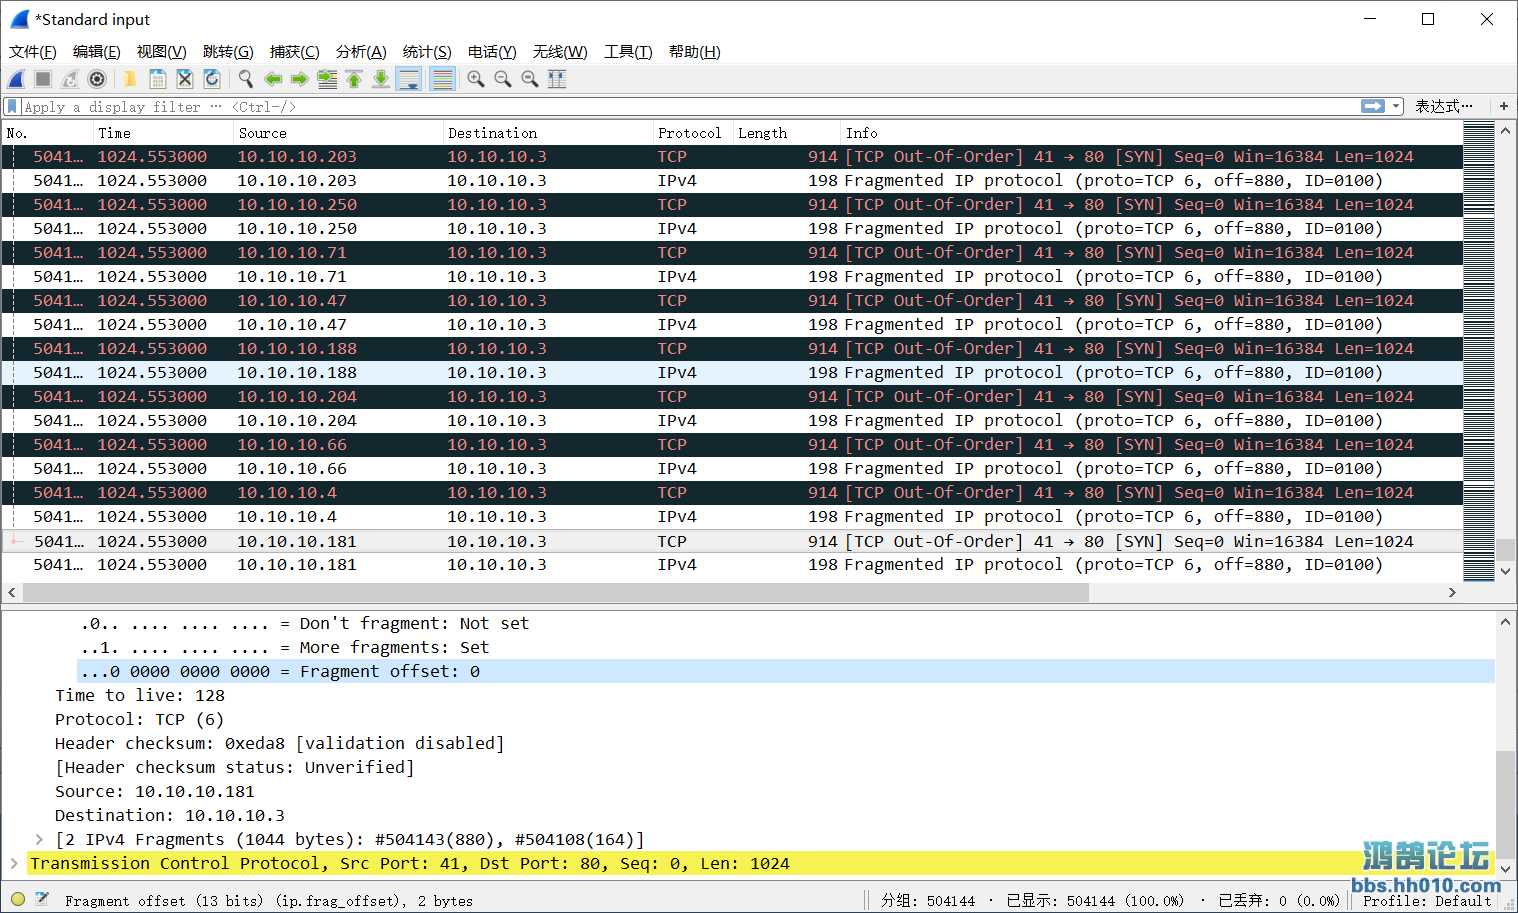
Task: Click the horizontal scrollbar of packet list
Action: click(555, 592)
